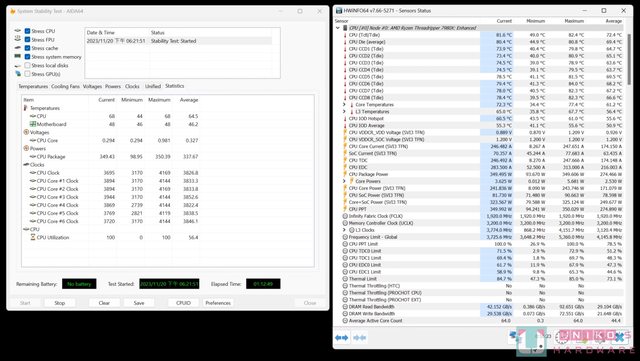The height and width of the screenshot is (361, 640).
Task: Click the thermometer icon beside CPU (Tctl/Tdie)
Action: tap(345, 35)
